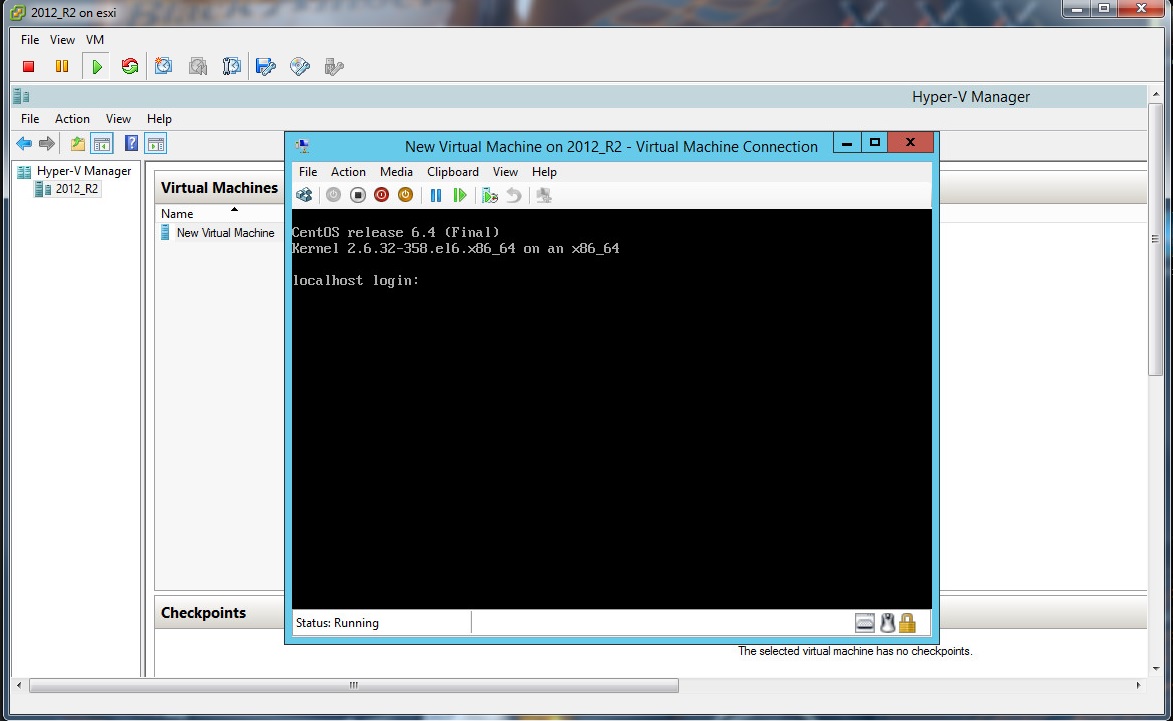
Task: Click the vertical scrollbar thumb at right edge
Action: (1156, 239)
